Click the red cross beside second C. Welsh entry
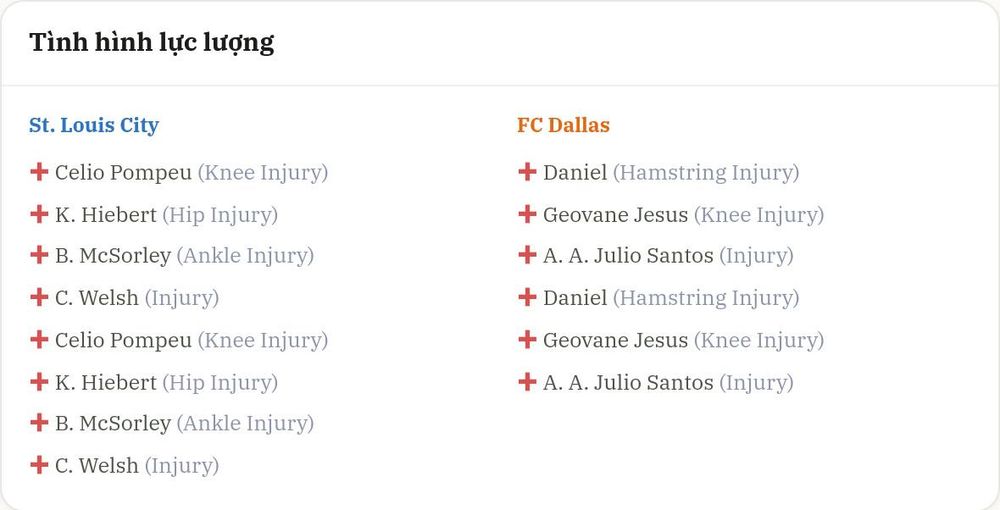1000x510 pixels. click(39, 465)
